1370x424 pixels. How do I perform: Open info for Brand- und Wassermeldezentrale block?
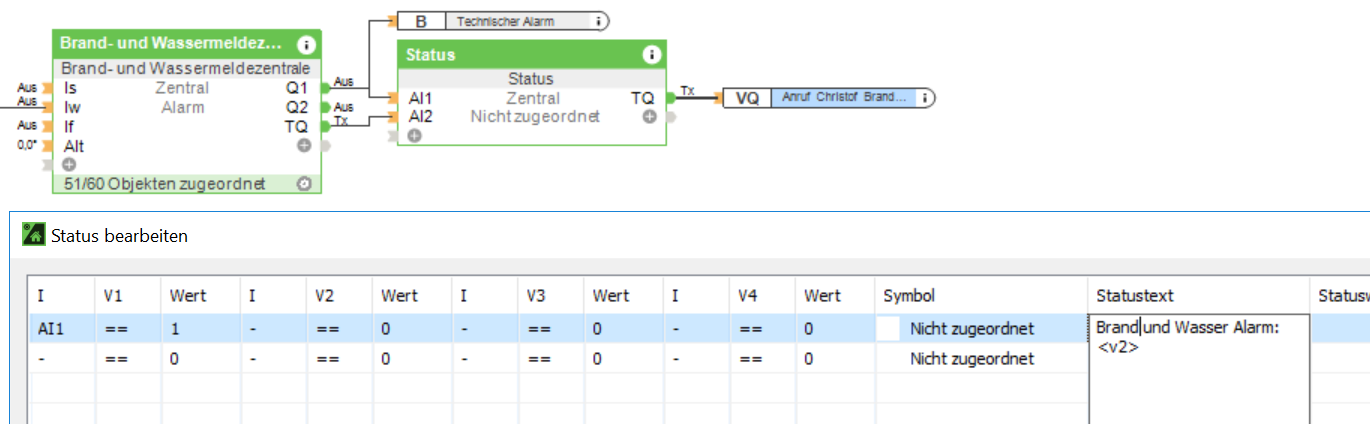point(306,45)
